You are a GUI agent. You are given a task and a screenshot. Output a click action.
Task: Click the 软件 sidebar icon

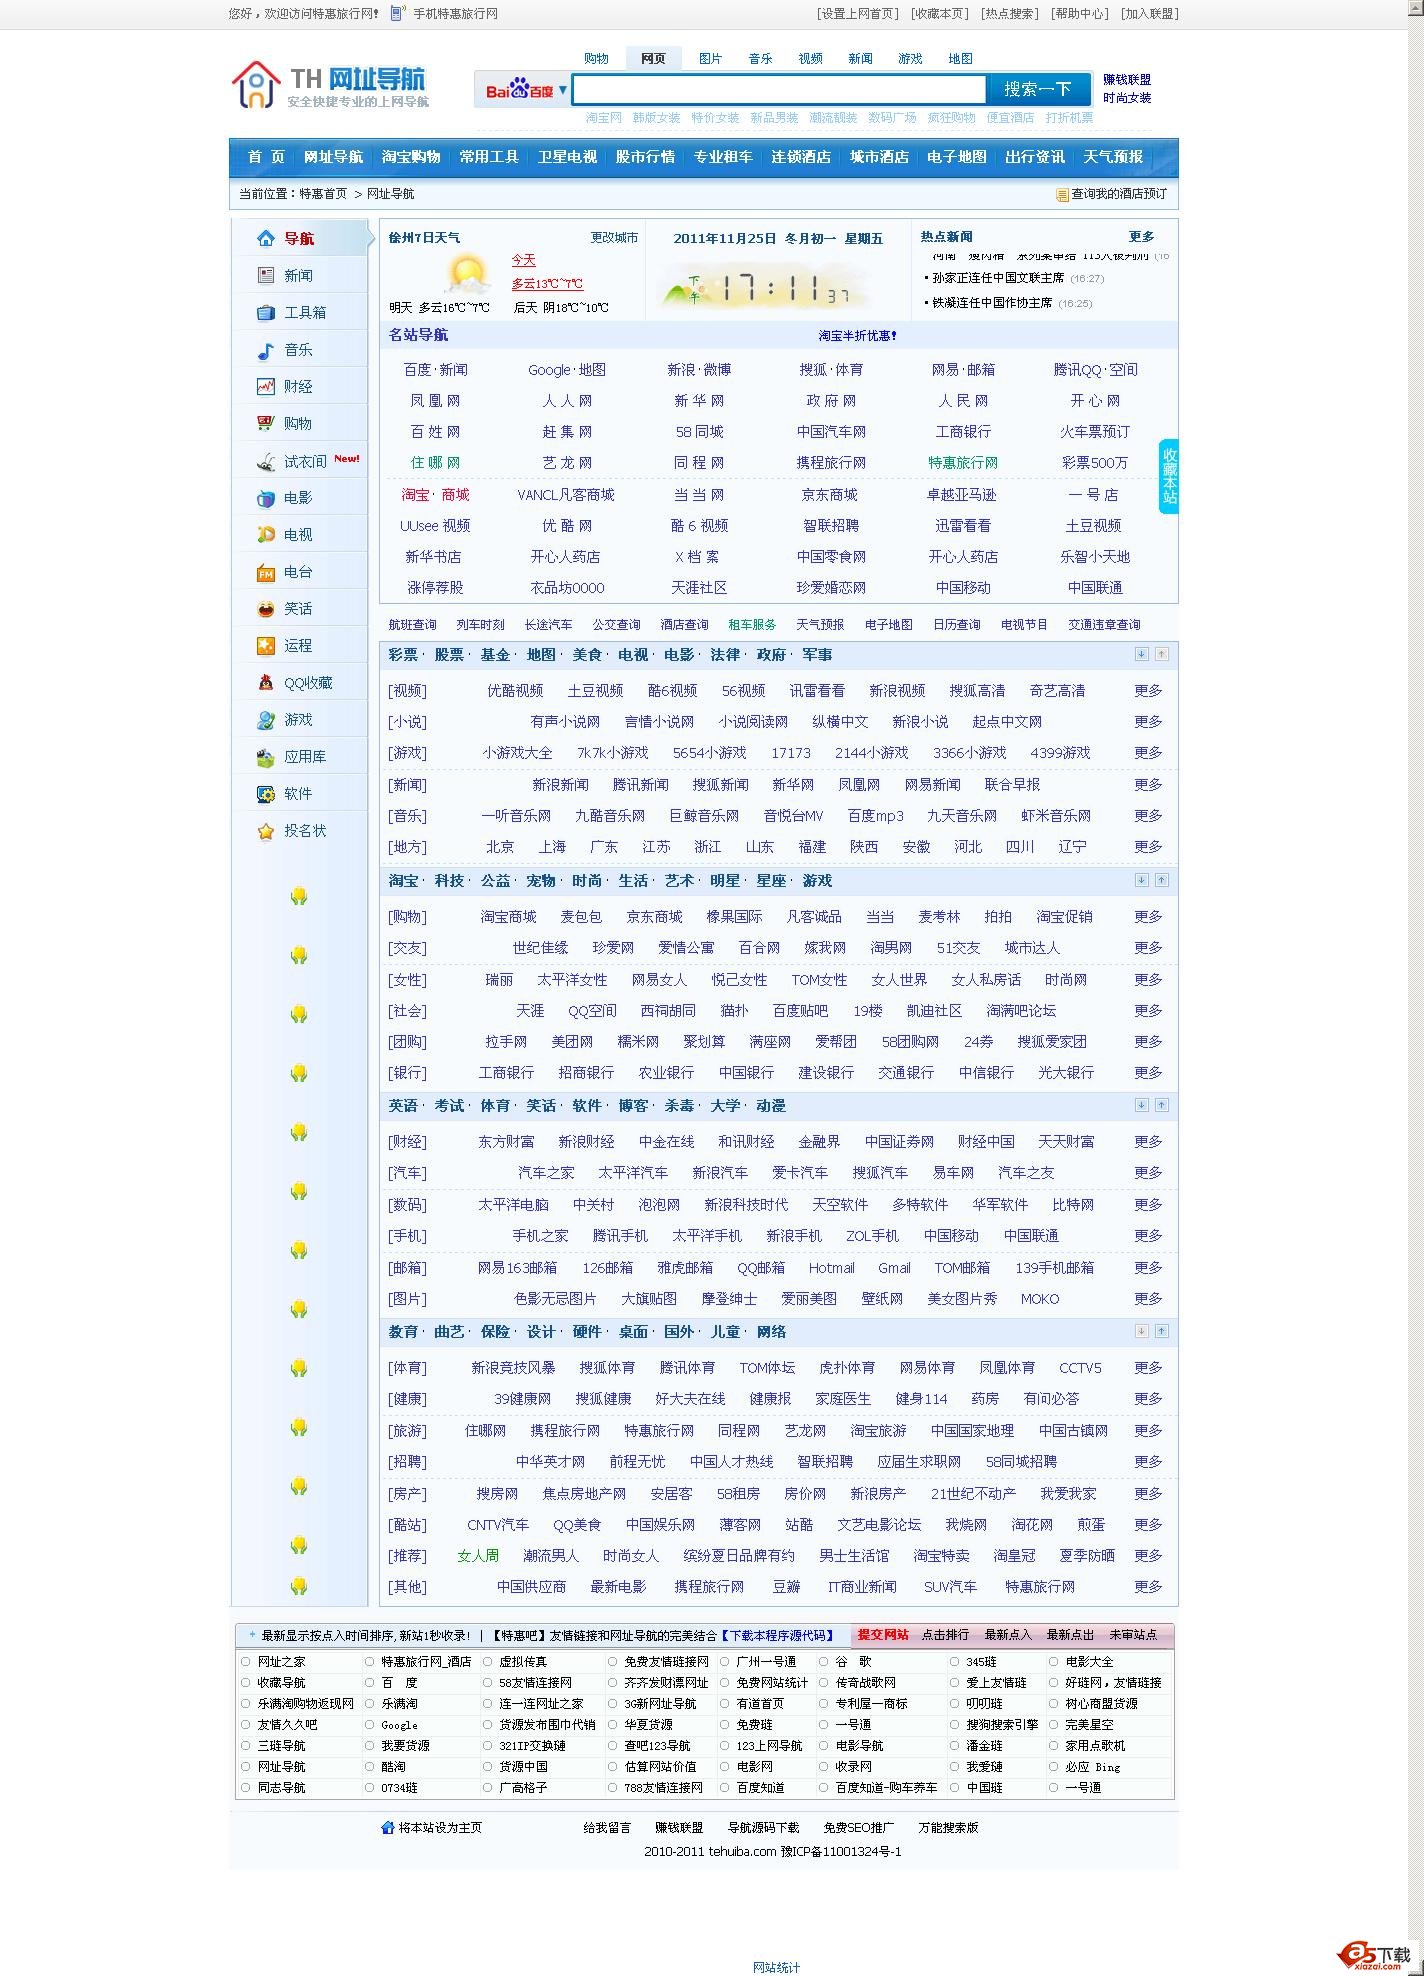pyautogui.click(x=265, y=794)
